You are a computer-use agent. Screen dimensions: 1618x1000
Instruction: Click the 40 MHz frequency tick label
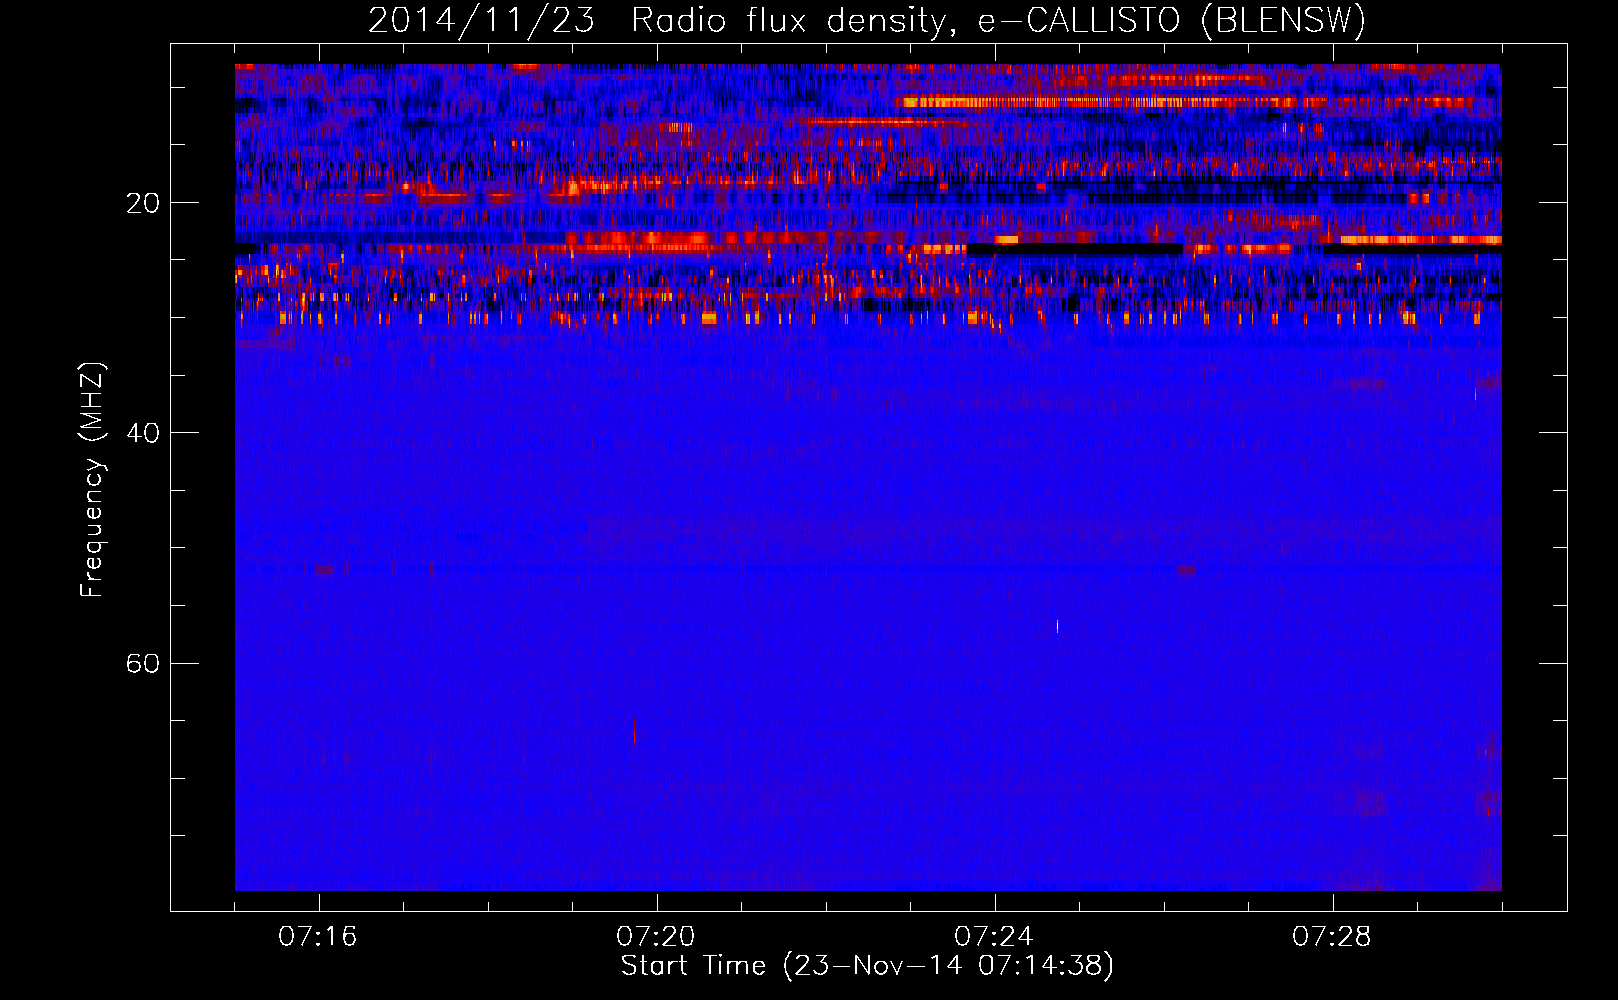(x=142, y=433)
